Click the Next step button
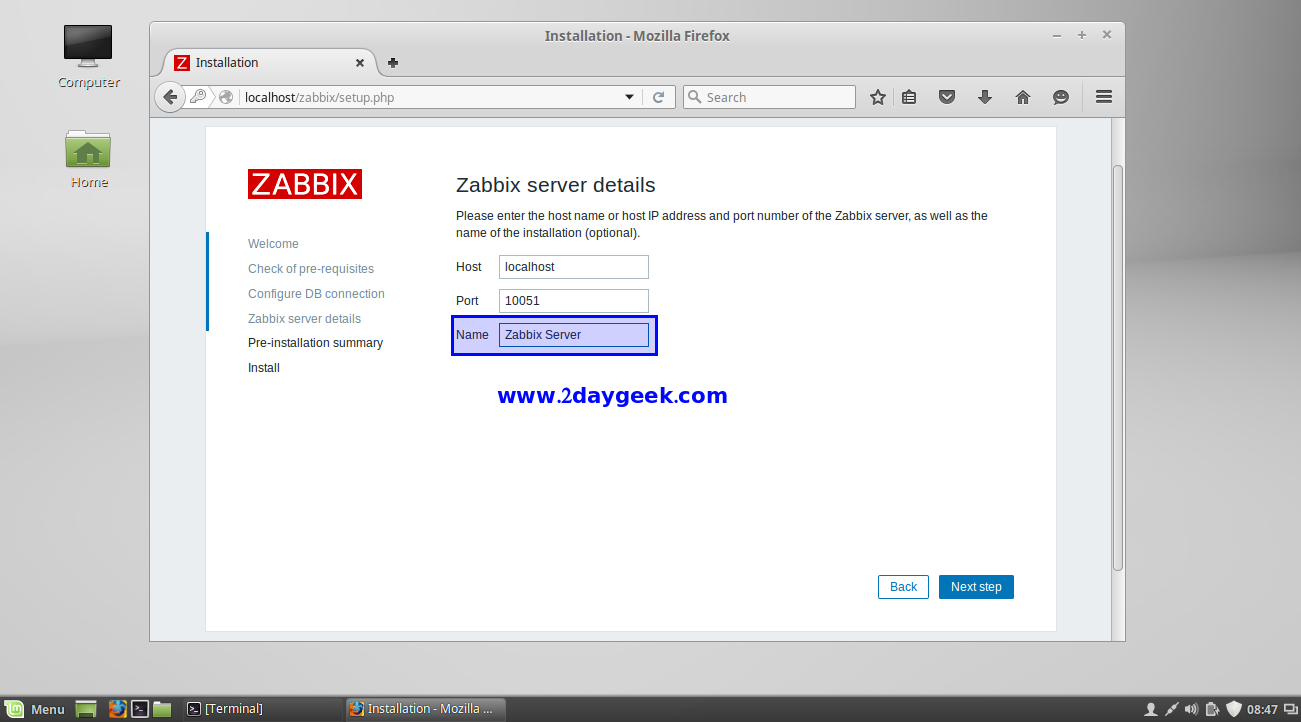This screenshot has height=722, width=1301. (x=976, y=587)
